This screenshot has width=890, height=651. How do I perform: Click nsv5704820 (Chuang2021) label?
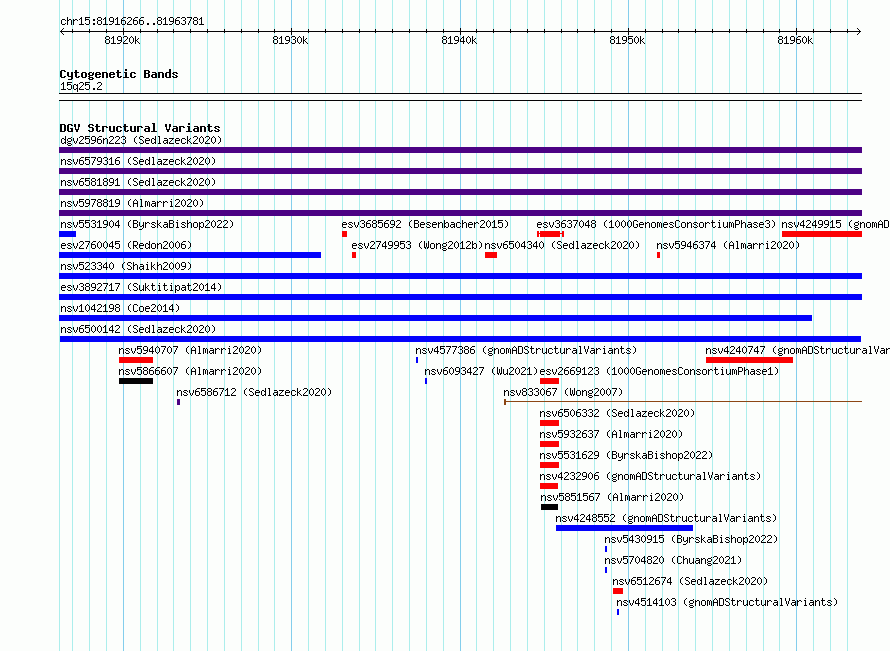click(x=673, y=560)
